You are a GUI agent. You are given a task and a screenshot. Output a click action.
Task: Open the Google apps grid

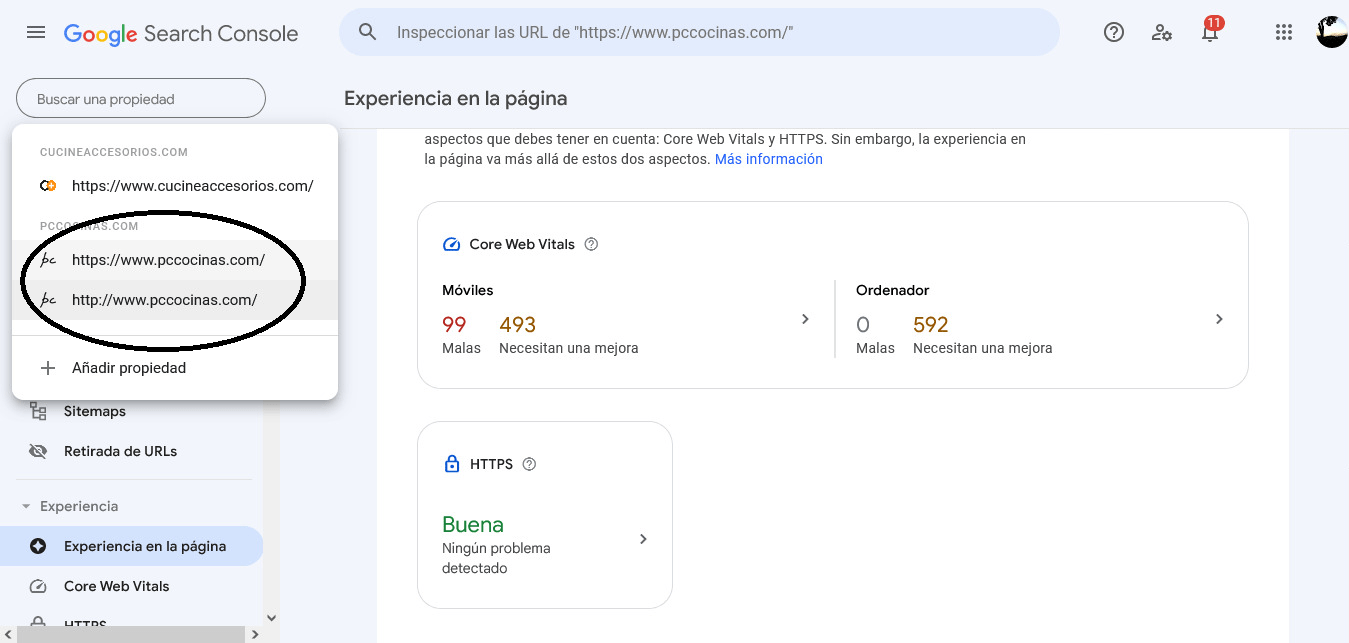click(x=1284, y=32)
